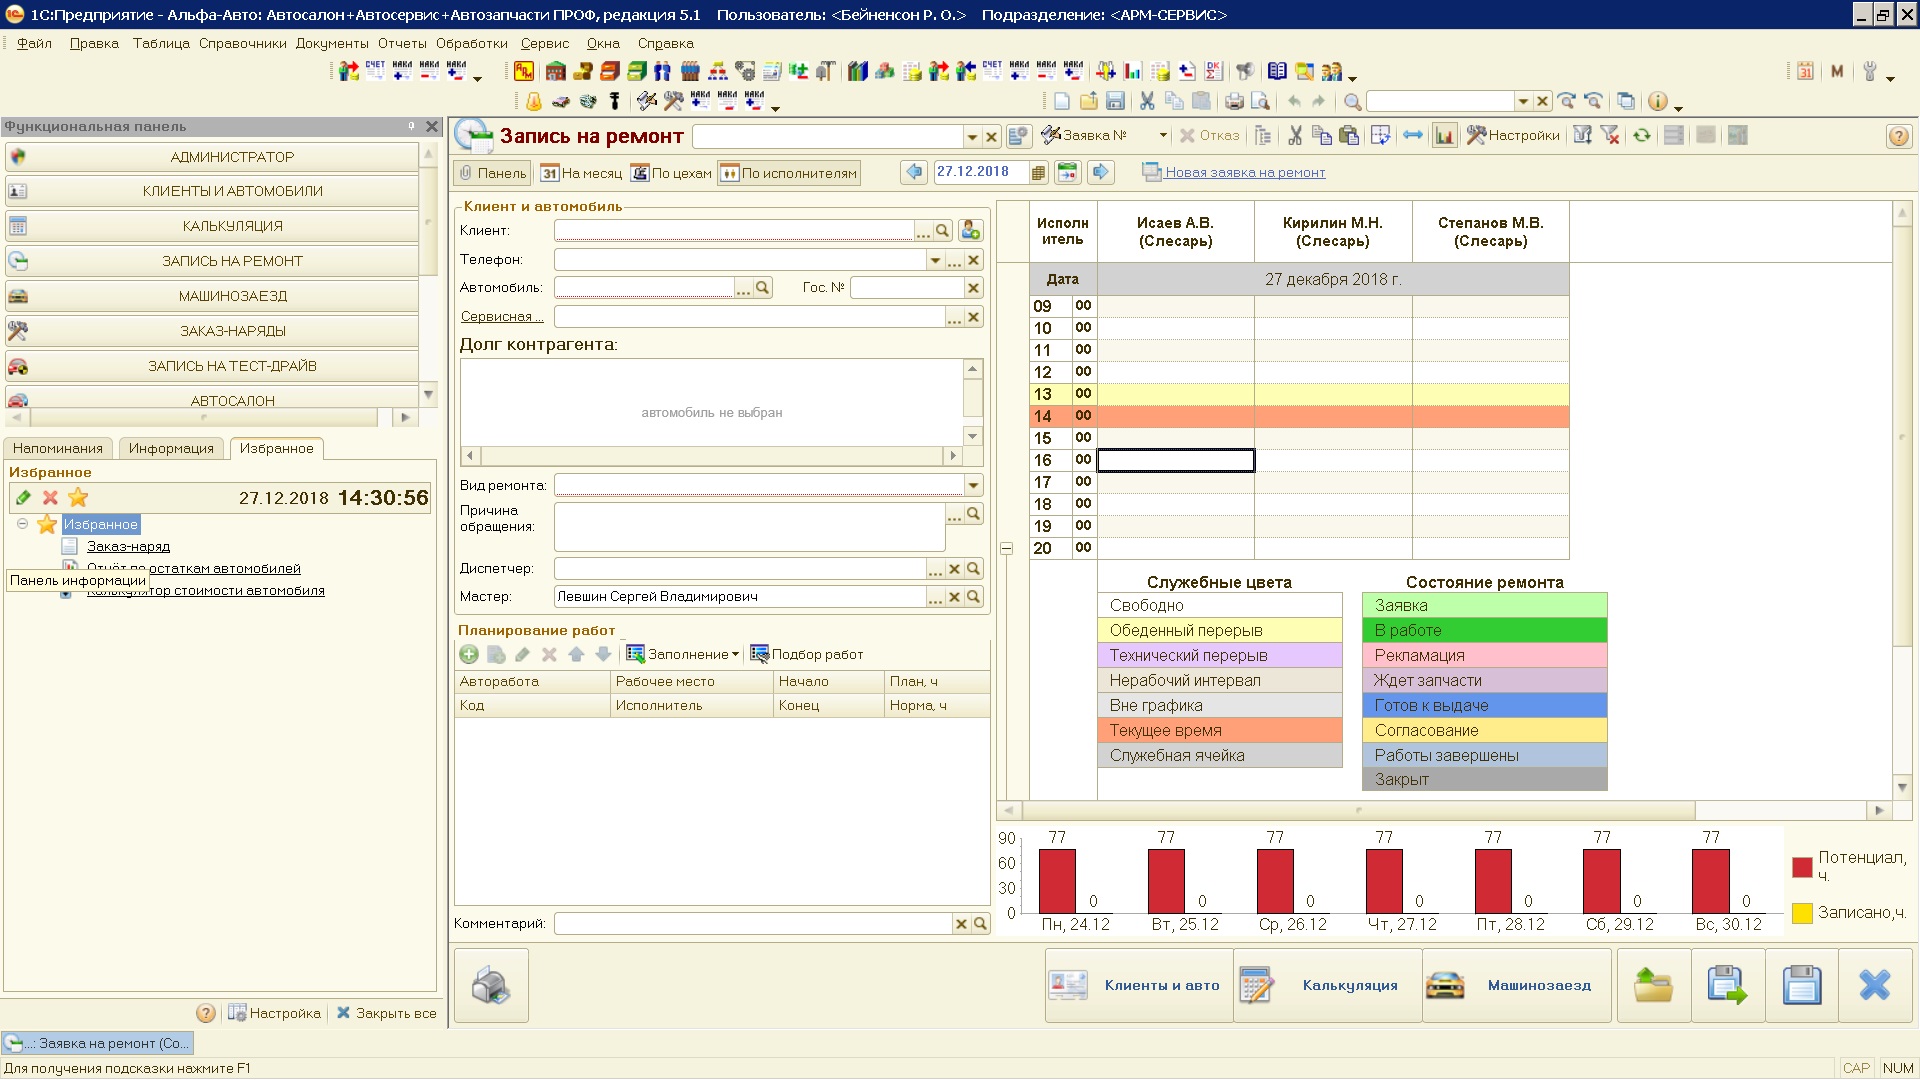Click the paste clipboard icon in schedule toolbar

1349,135
